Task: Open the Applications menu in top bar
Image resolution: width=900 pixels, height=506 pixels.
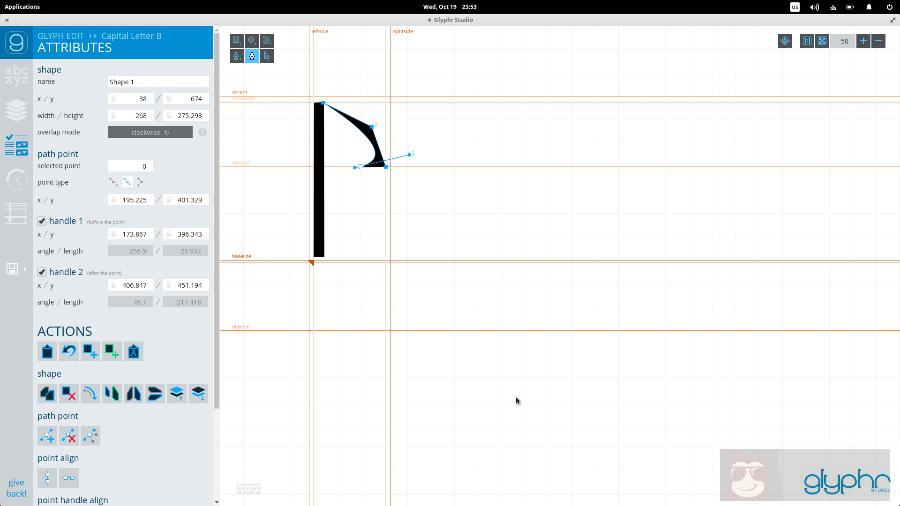Action: point(22,7)
